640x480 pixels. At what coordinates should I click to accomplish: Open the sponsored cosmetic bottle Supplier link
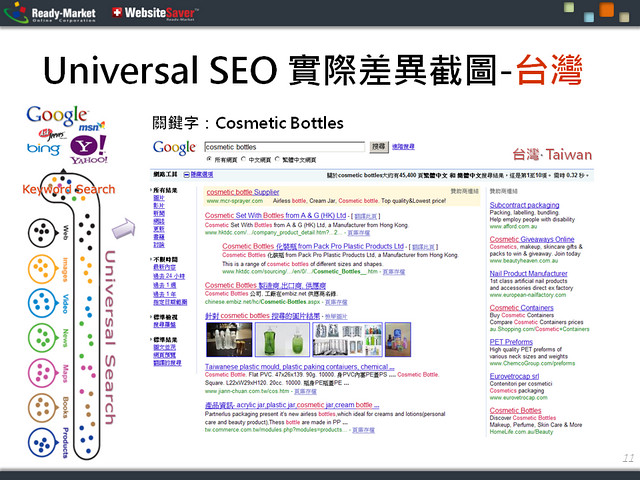click(x=243, y=192)
